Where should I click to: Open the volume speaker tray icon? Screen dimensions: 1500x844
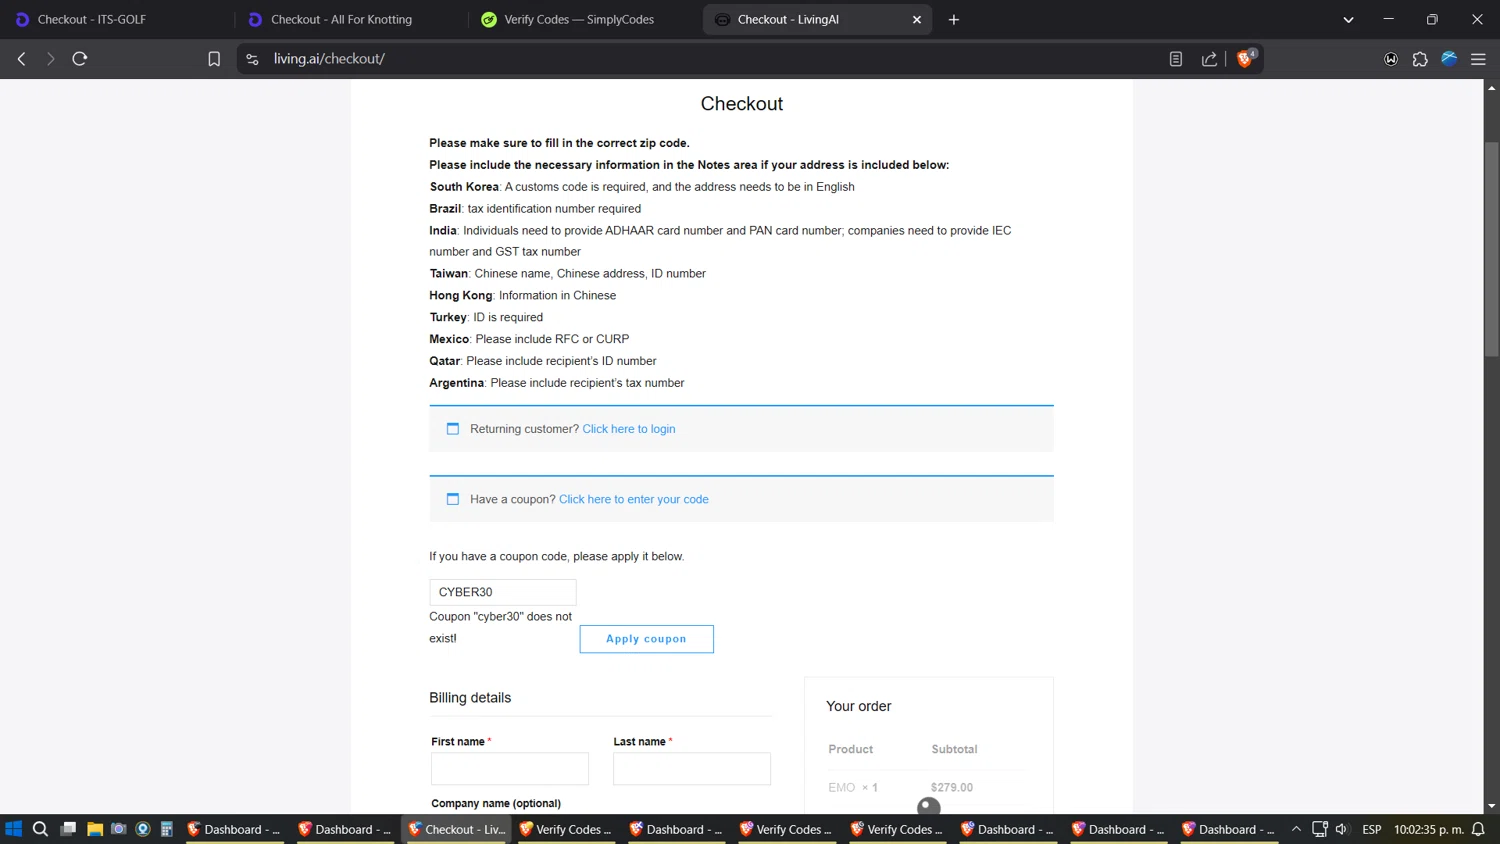[x=1342, y=829]
